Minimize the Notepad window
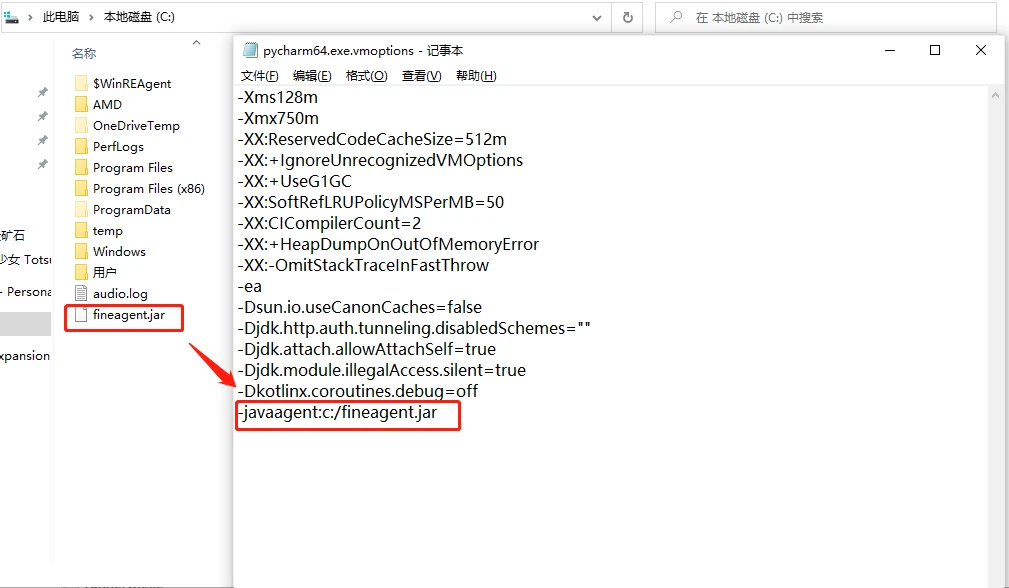This screenshot has width=1009, height=588. 890,50
